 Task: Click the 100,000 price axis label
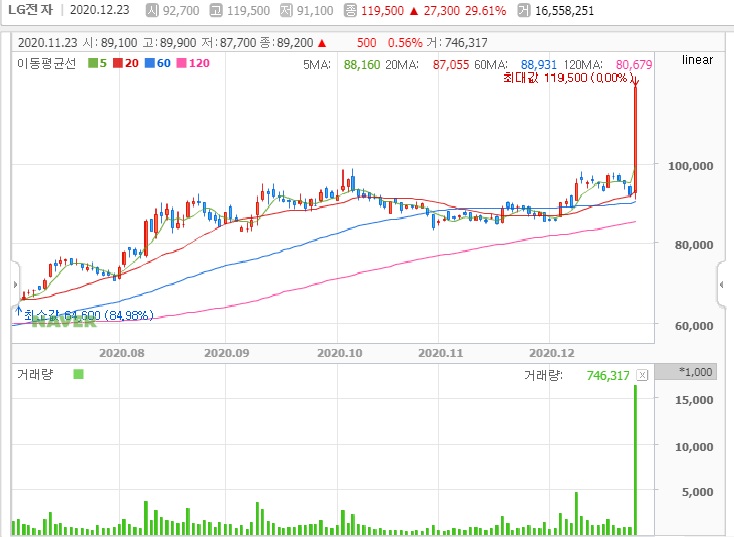[x=690, y=166]
